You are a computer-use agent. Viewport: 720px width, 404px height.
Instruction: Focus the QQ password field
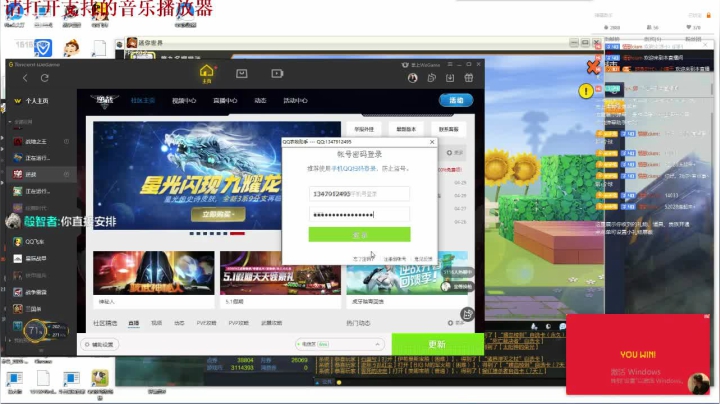359,214
